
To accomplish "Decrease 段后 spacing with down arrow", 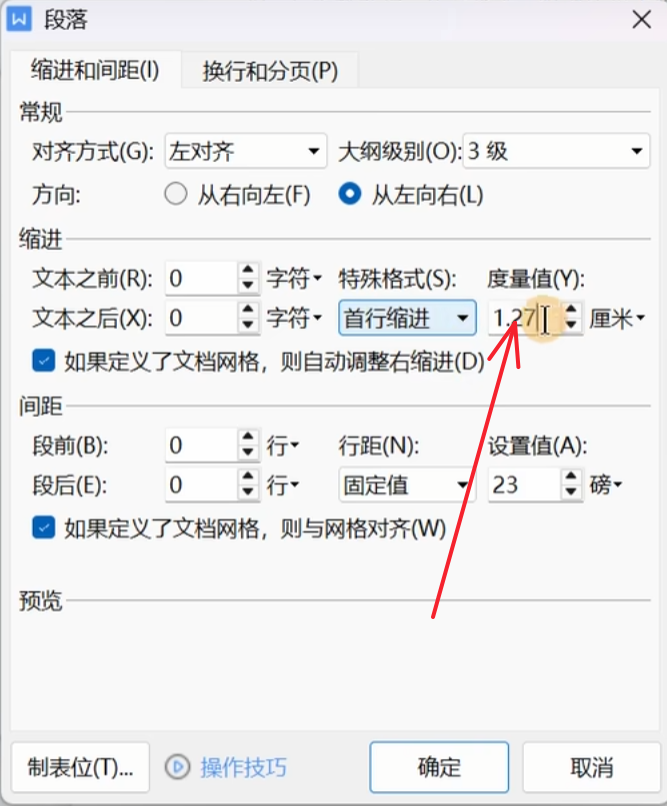I will 248,492.
